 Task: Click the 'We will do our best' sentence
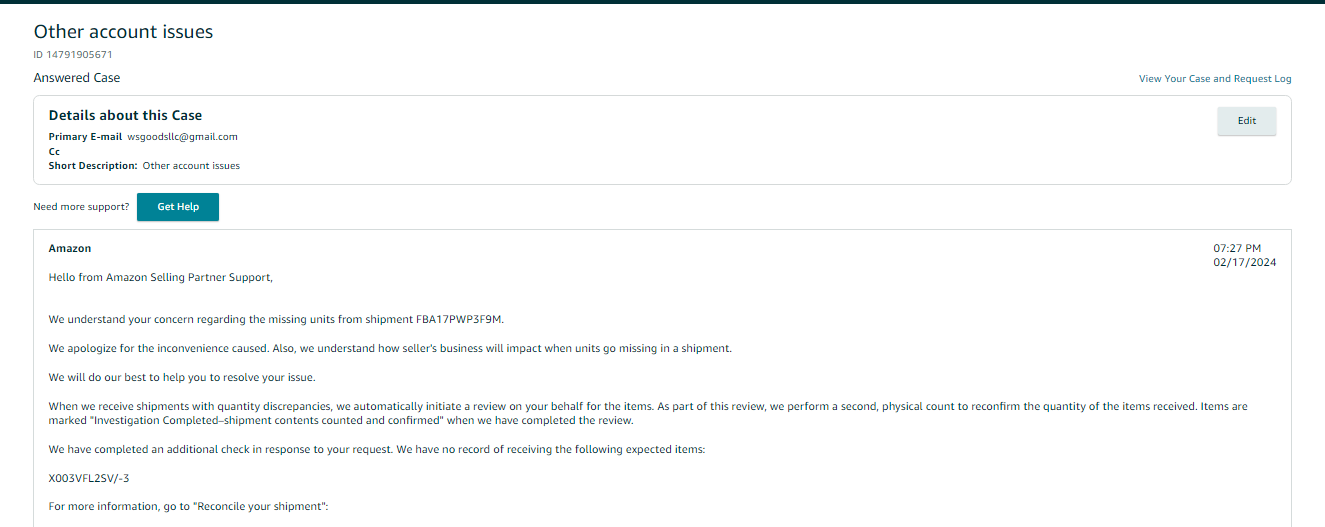pyautogui.click(x=183, y=378)
